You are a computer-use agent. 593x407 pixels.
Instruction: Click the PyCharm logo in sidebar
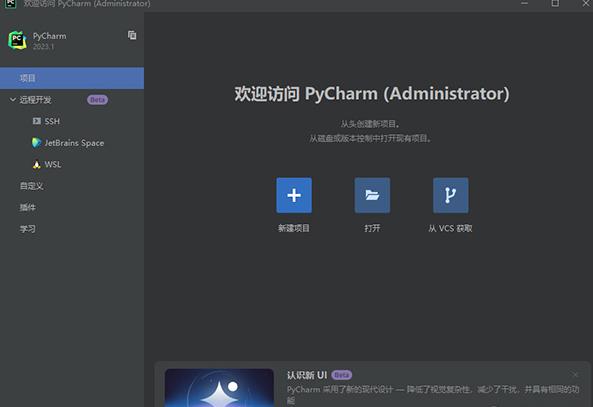pos(17,40)
